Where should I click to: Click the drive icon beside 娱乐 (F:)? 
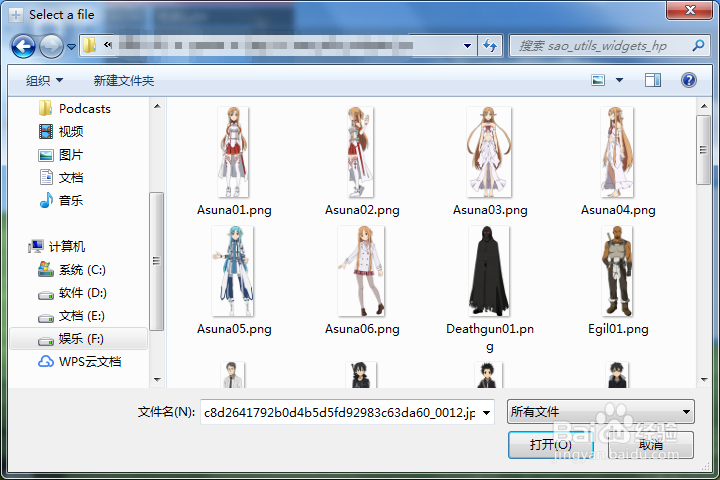coord(46,341)
